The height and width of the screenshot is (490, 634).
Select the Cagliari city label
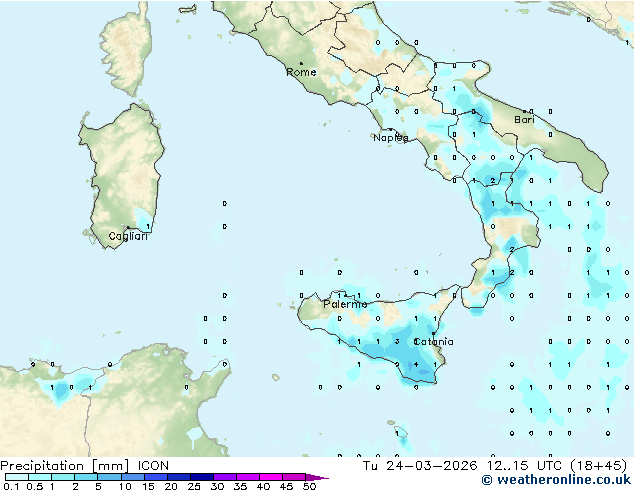point(128,236)
